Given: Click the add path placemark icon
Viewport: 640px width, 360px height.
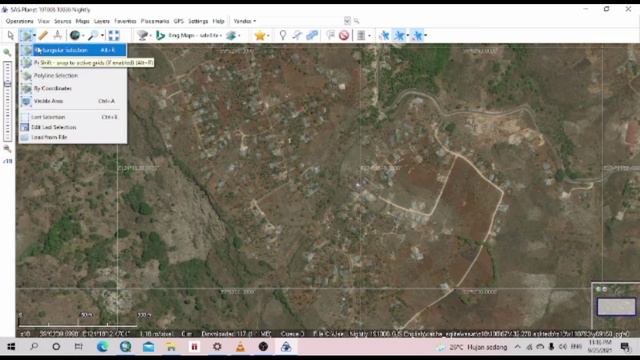Looking at the screenshot, I should pyautogui.click(x=297, y=36).
